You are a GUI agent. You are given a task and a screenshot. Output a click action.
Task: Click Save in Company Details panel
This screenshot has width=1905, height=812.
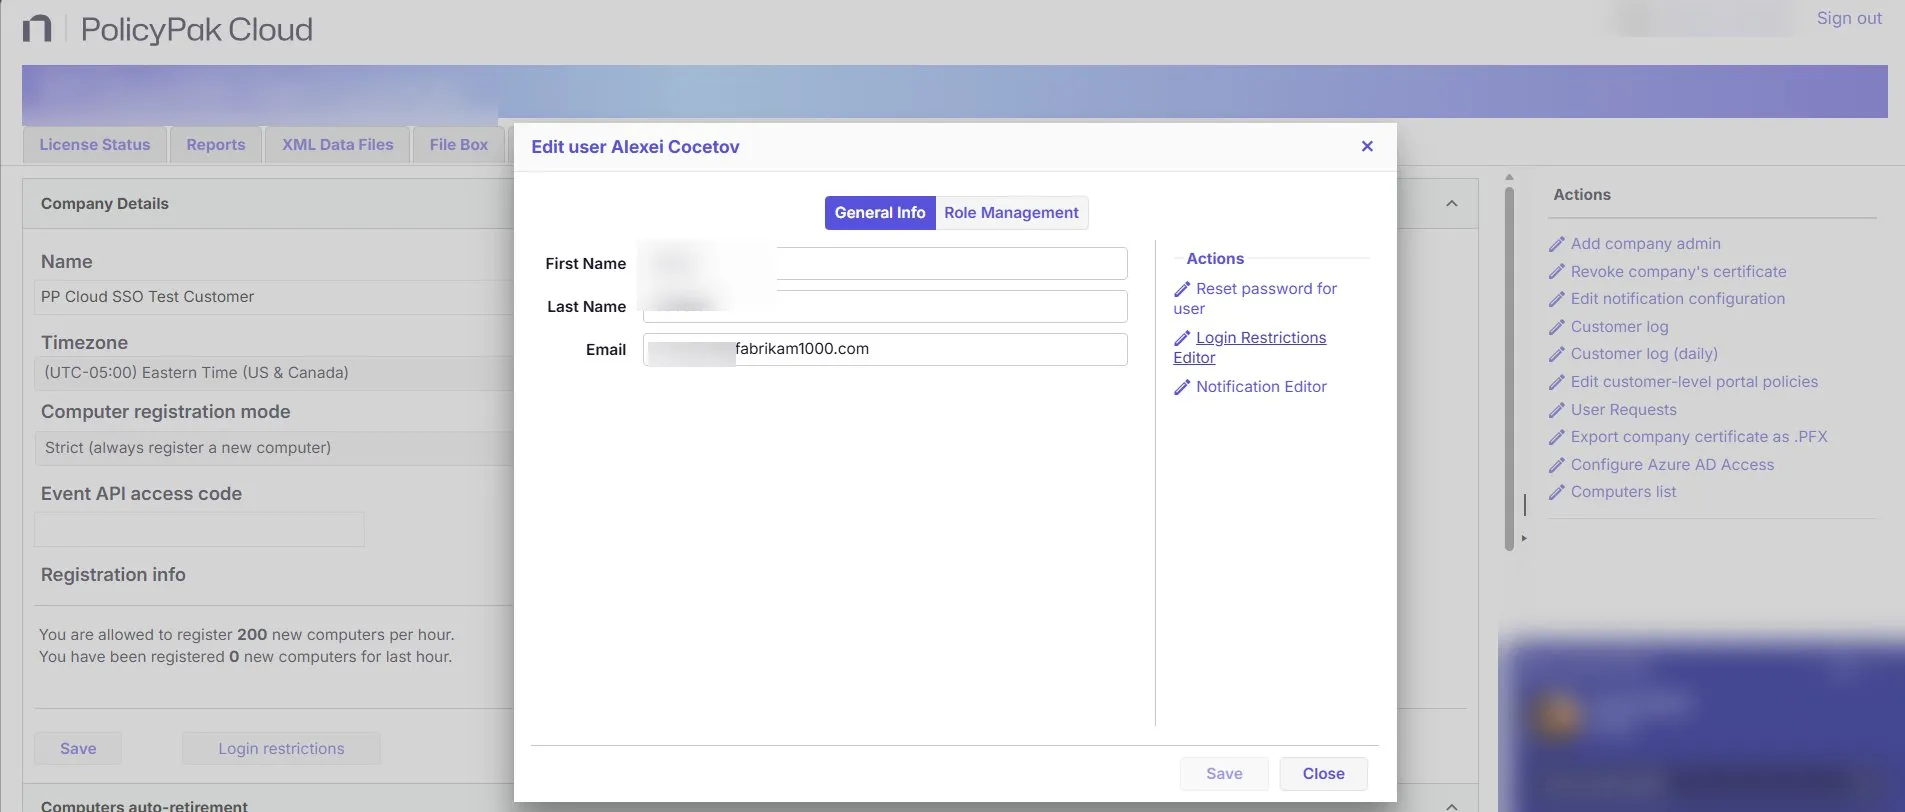[78, 749]
